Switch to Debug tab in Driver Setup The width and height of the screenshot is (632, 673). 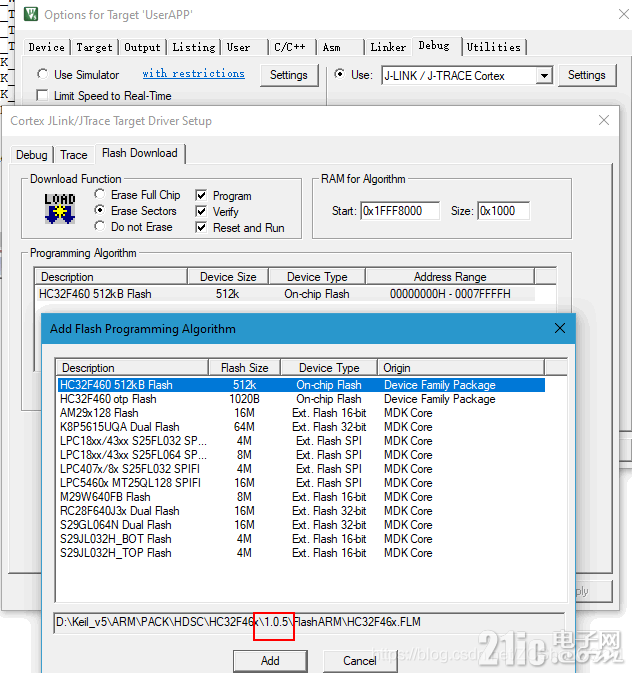(x=32, y=155)
